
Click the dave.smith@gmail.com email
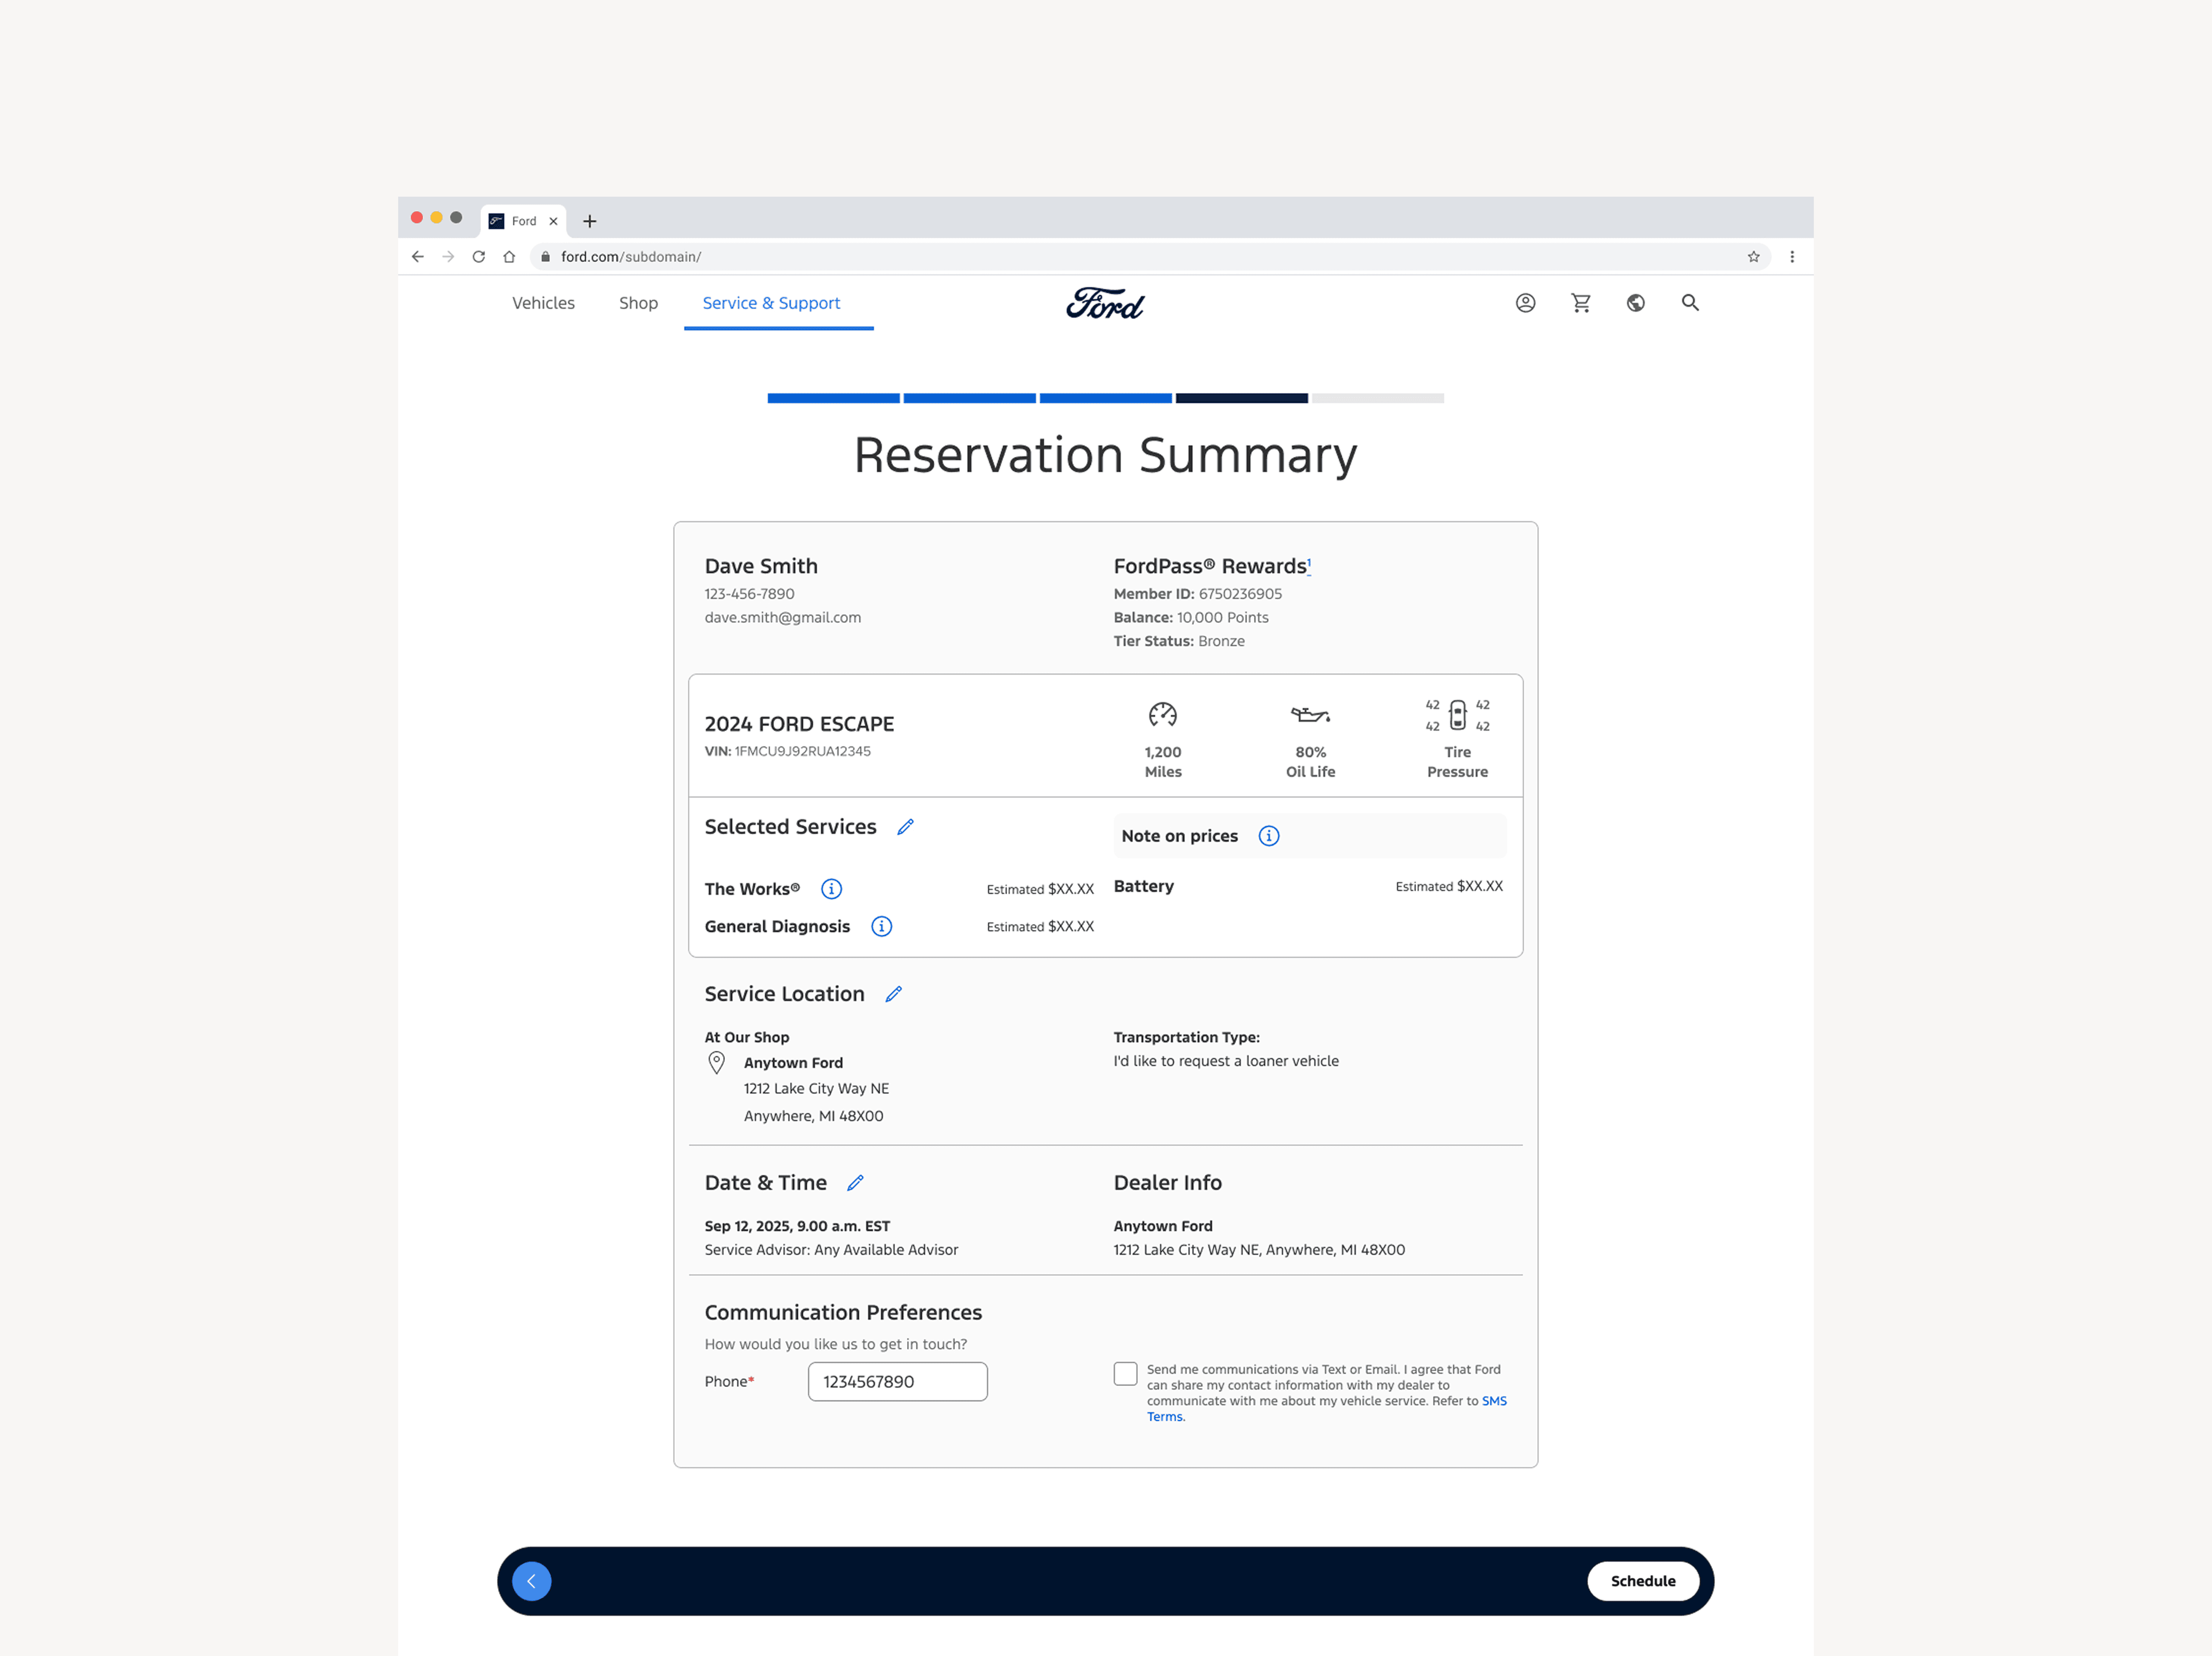782,618
